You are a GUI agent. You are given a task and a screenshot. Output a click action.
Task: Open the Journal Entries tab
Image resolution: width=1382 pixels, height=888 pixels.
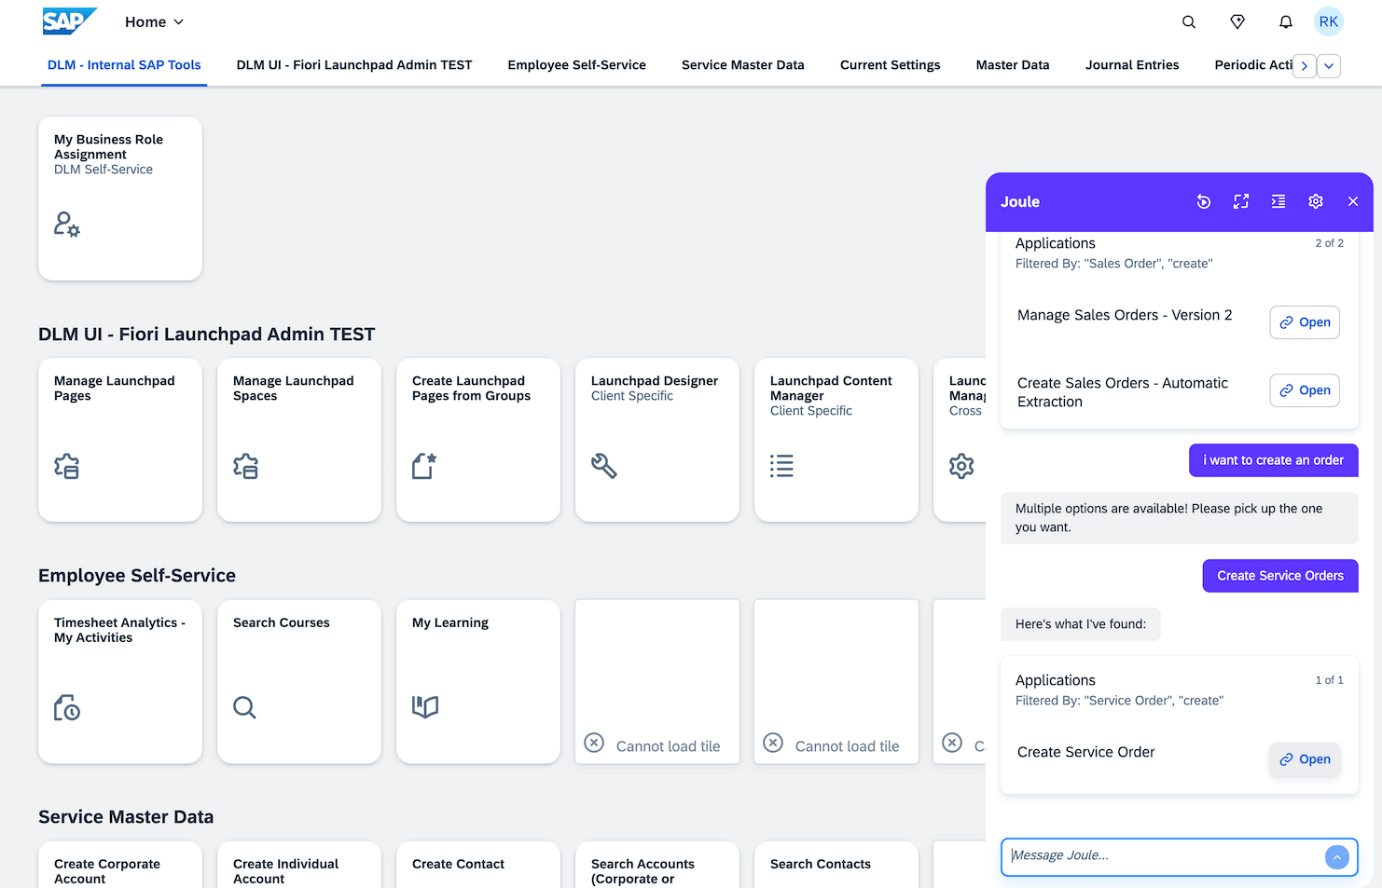pyautogui.click(x=1132, y=64)
